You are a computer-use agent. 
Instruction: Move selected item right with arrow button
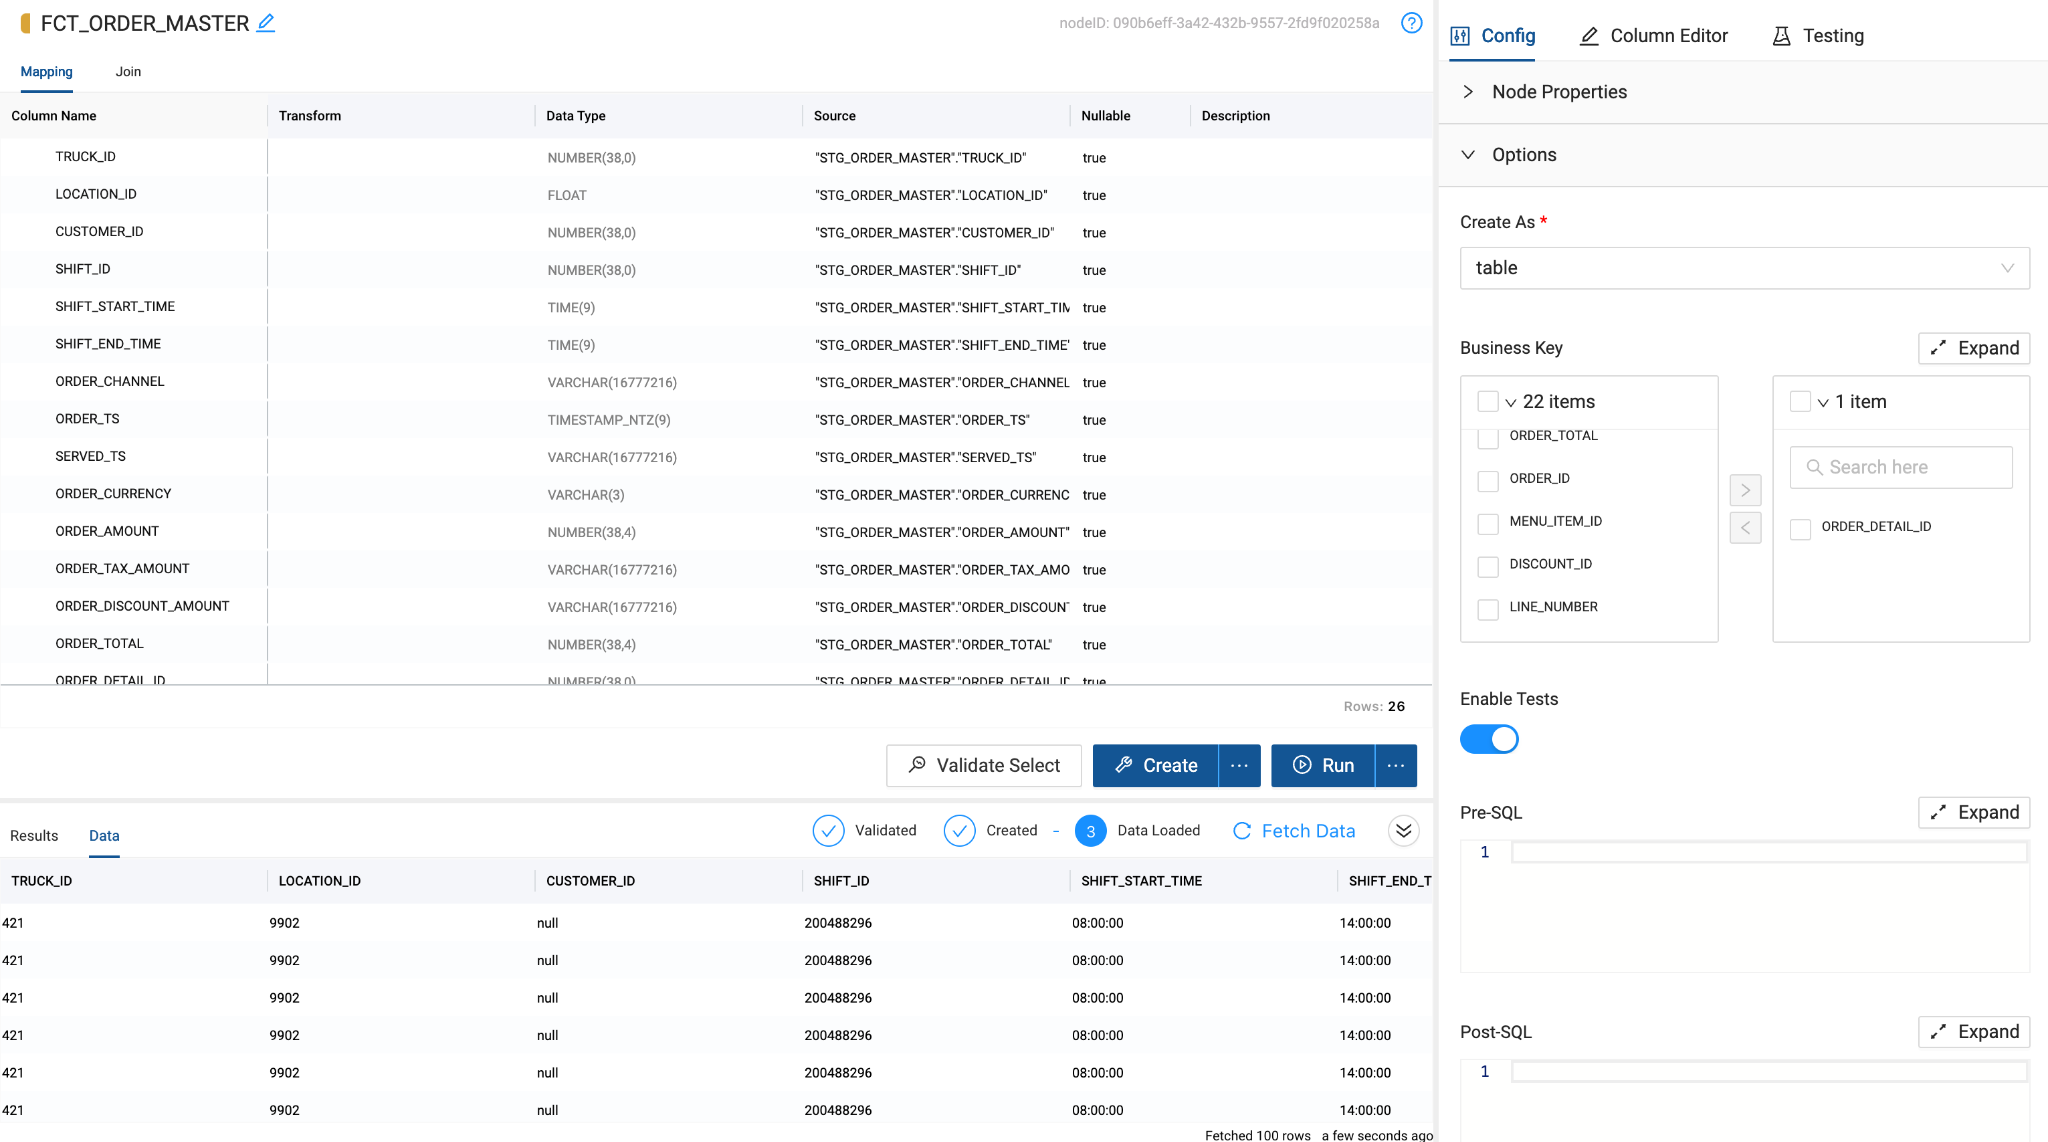point(1745,490)
